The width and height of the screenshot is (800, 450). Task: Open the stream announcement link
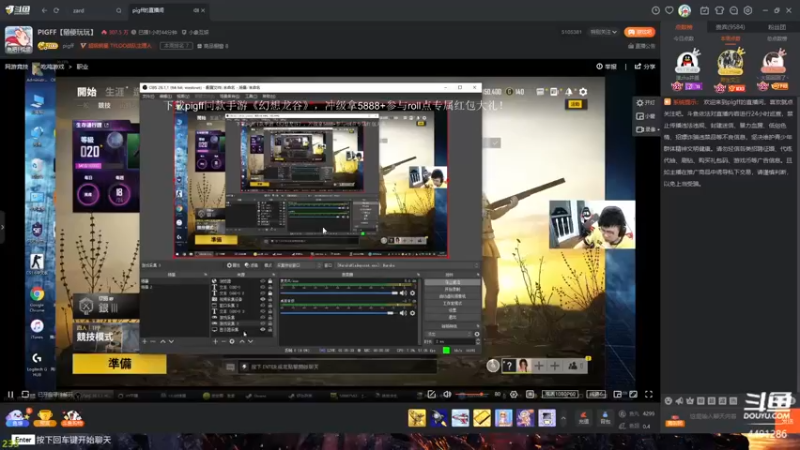(642, 46)
